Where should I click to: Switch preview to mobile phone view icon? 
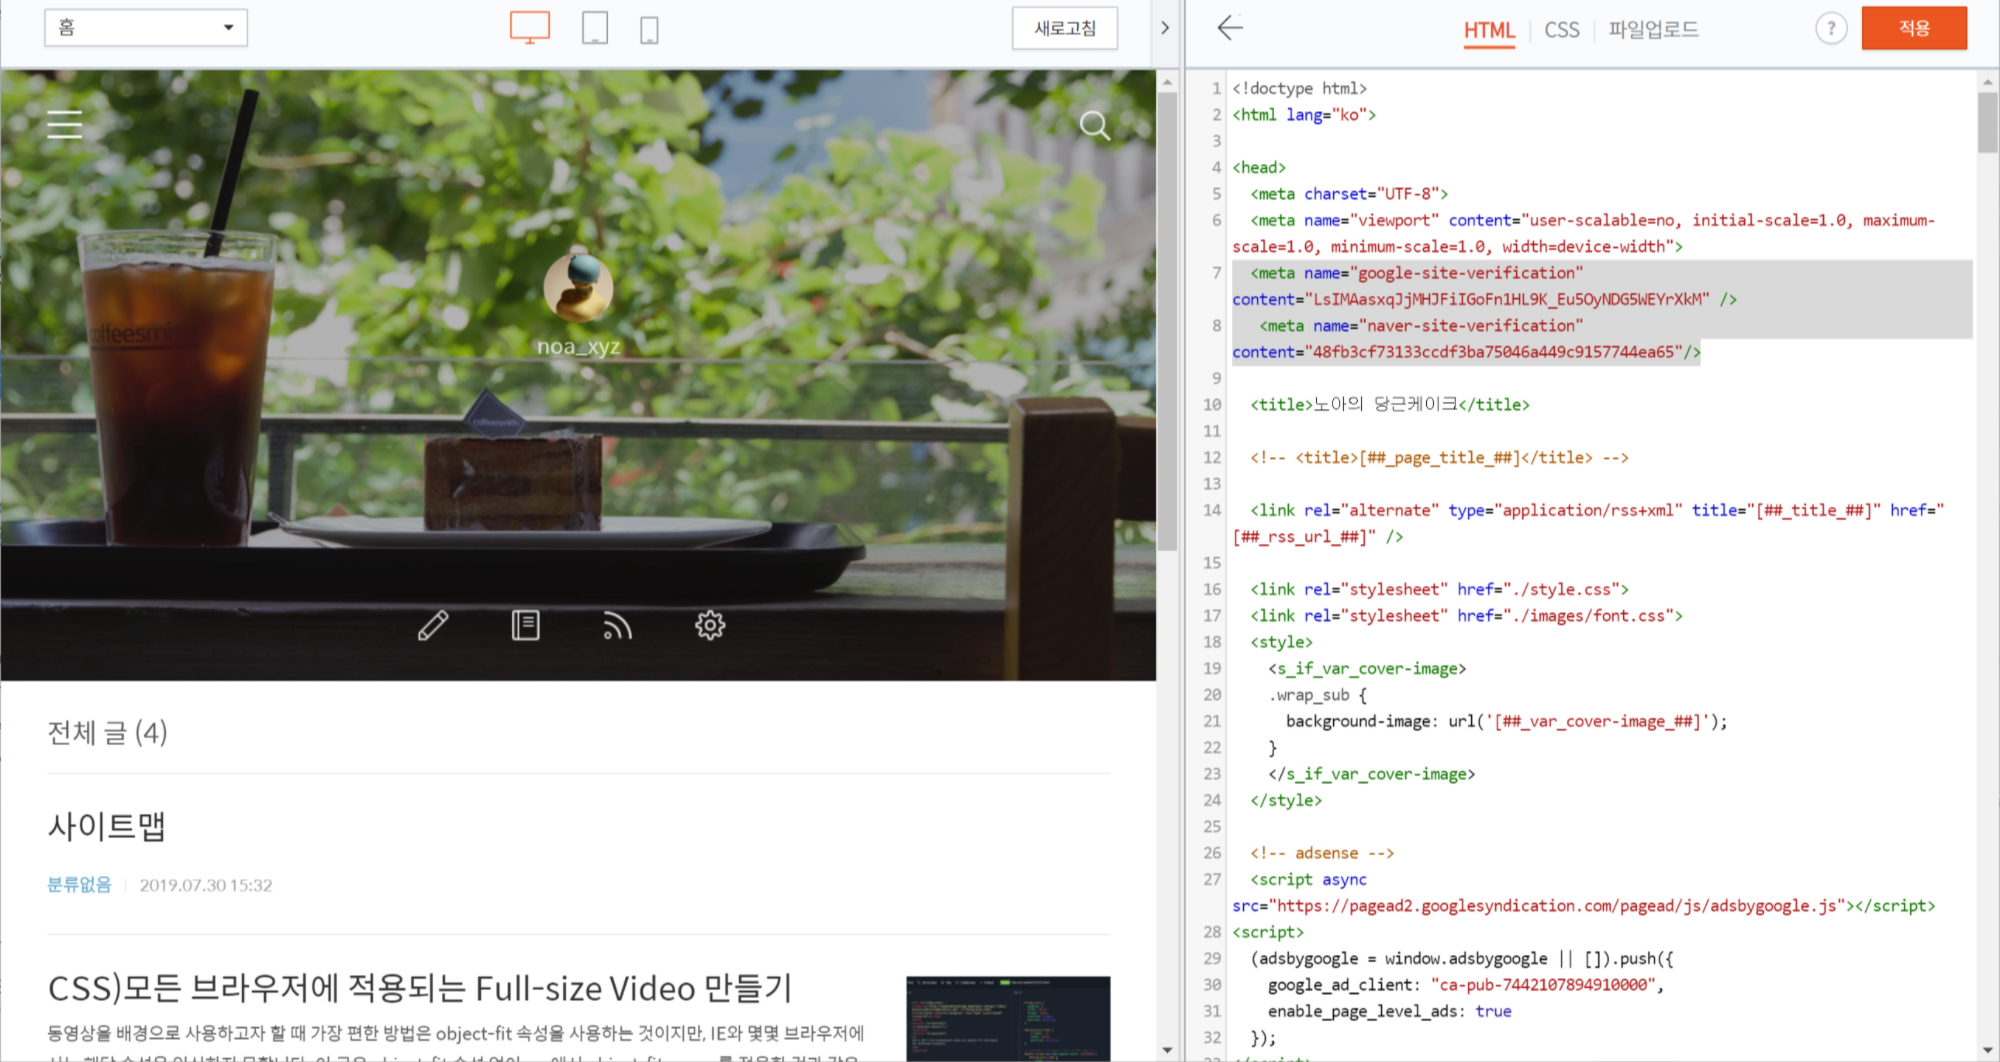click(x=649, y=30)
